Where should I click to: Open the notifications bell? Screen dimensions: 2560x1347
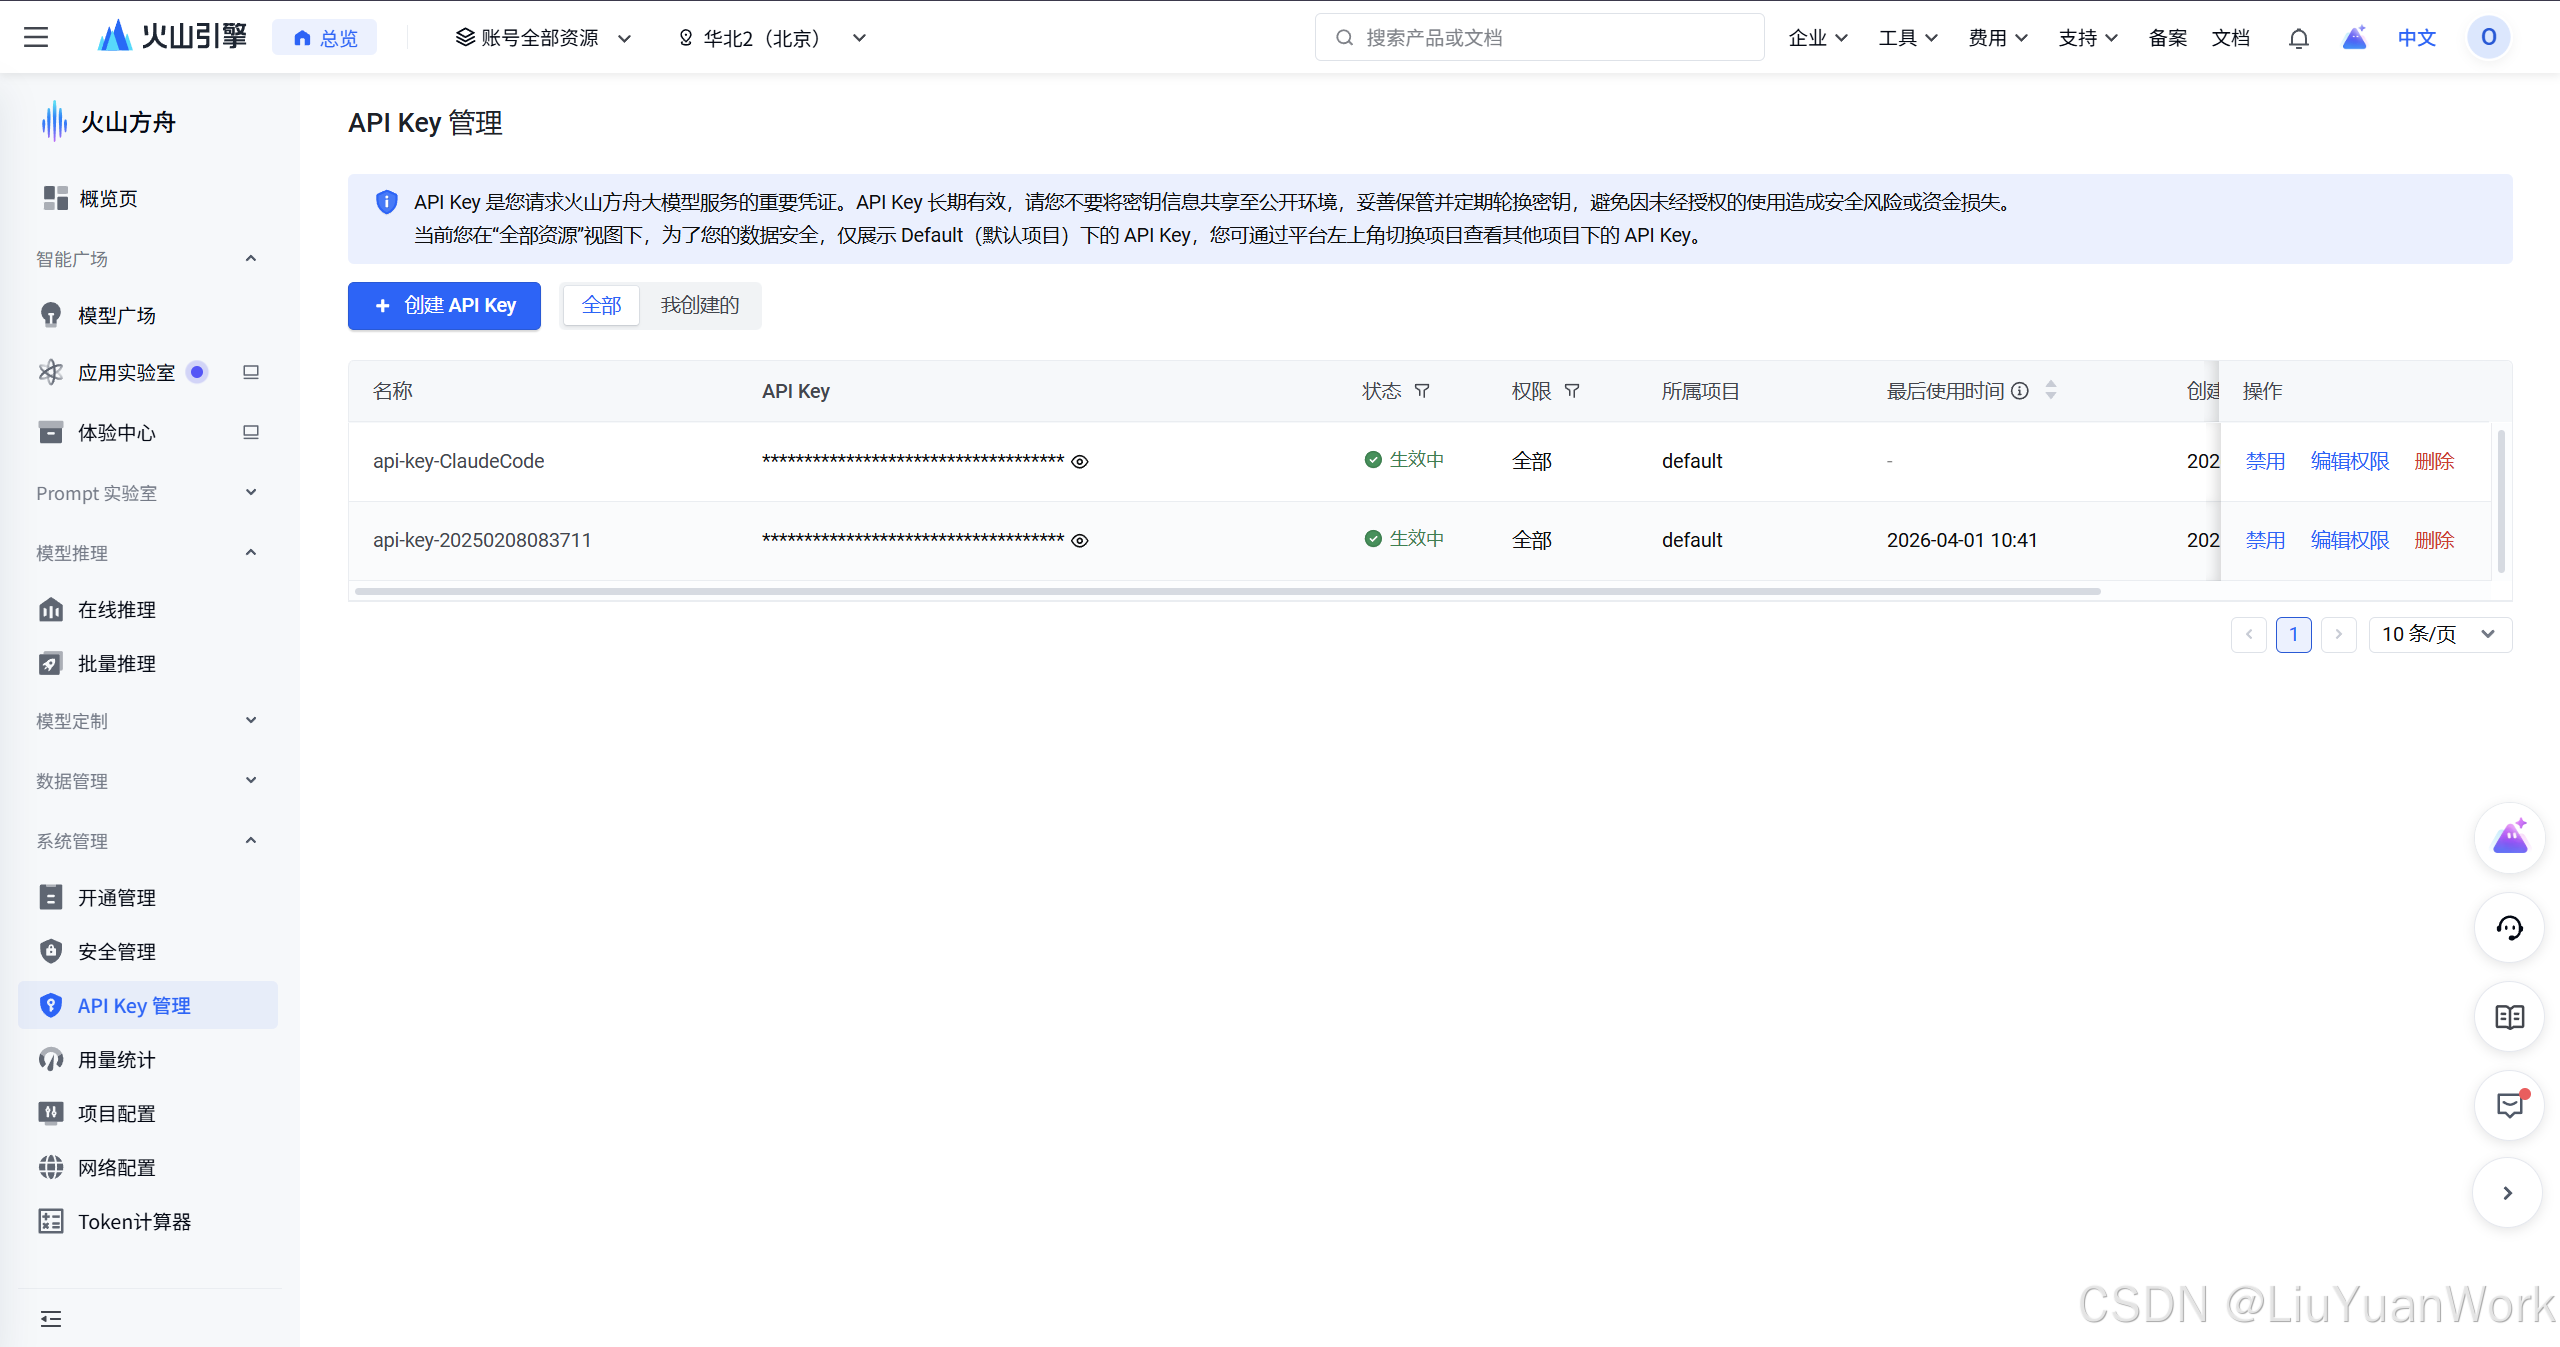2299,38
